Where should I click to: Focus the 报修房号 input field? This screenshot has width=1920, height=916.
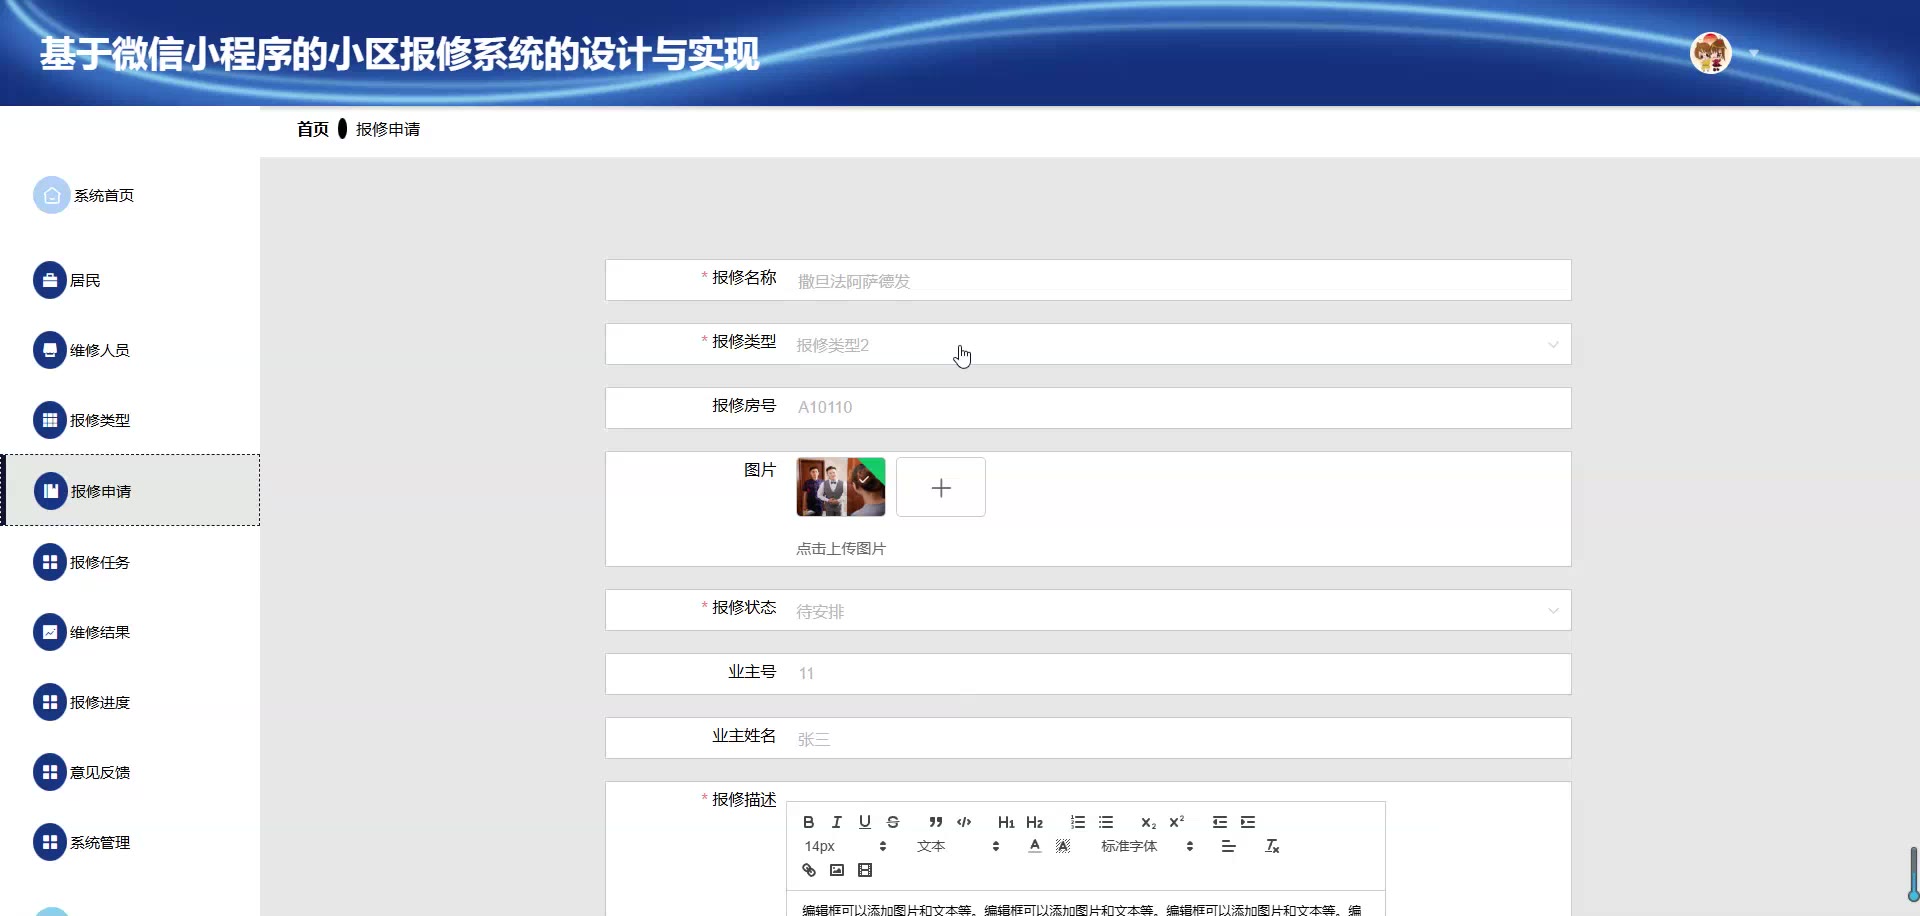1178,408
